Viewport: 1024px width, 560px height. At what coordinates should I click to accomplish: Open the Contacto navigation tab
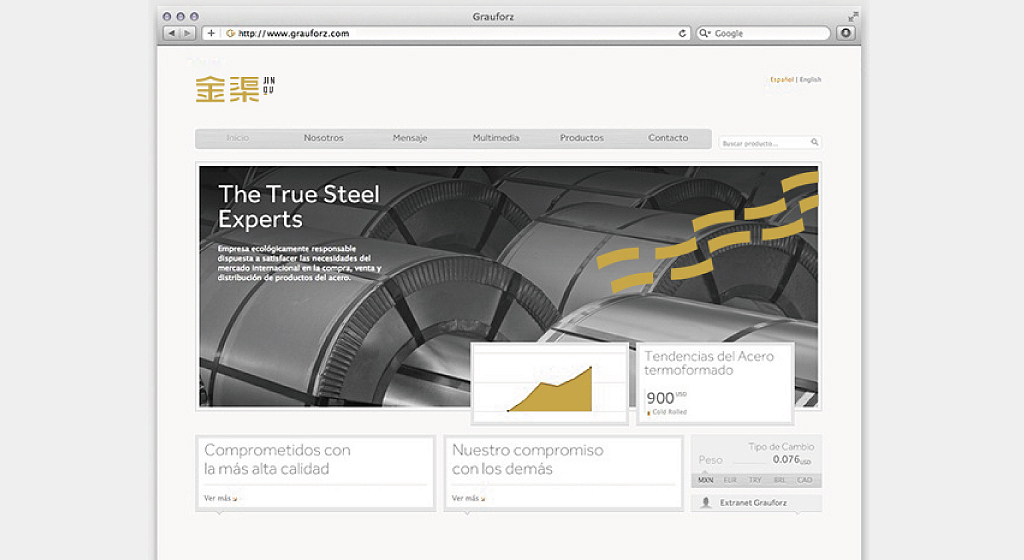[668, 138]
